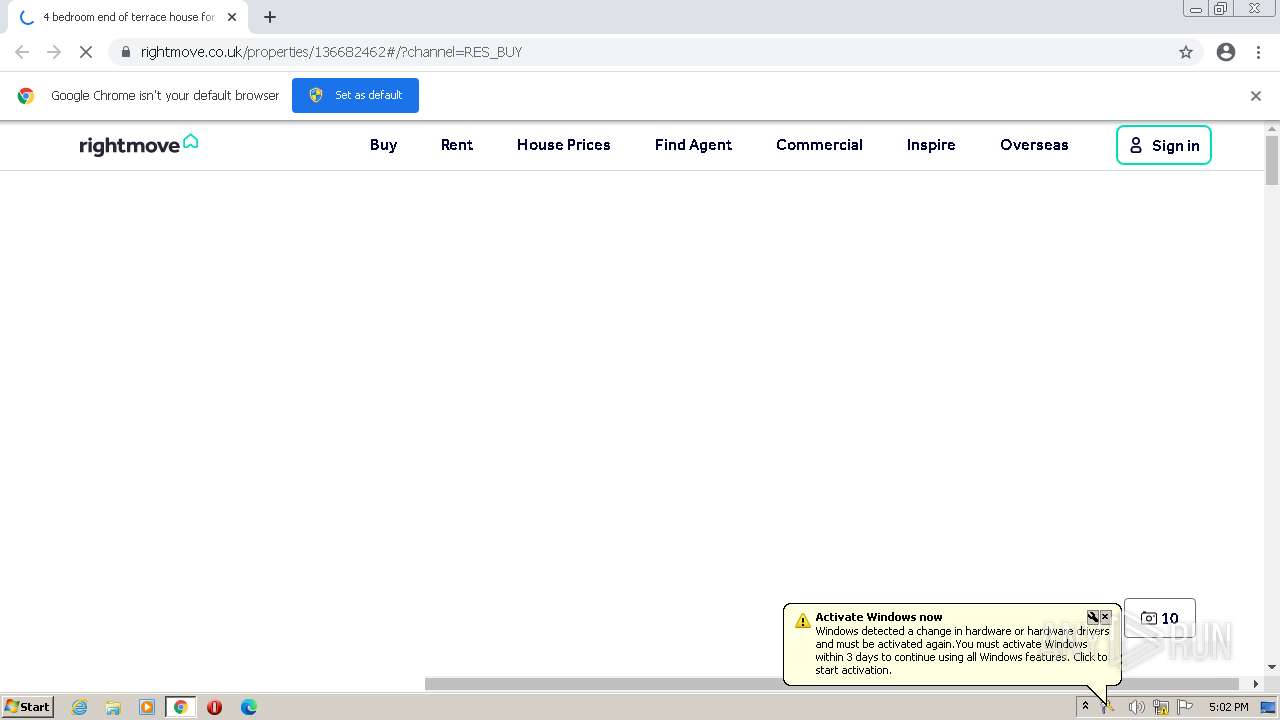Open the rightmove home logo
Viewport: 1280px width, 720px height.
[x=138, y=145]
